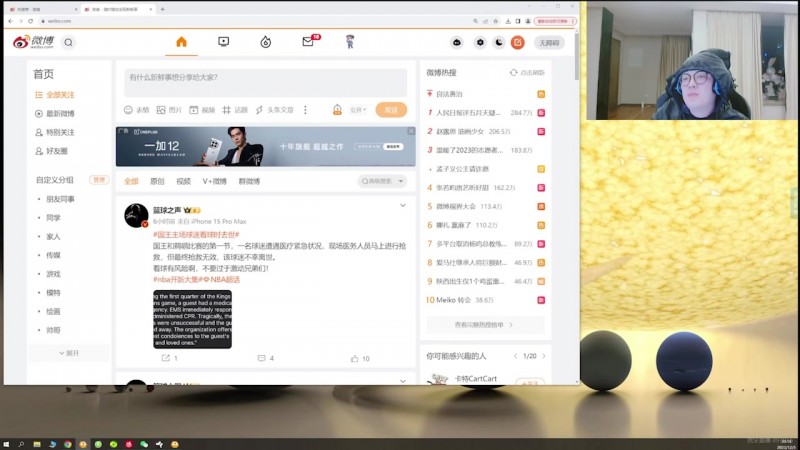
Task: Click the browser page vertical scrollbar
Action: coord(577,56)
